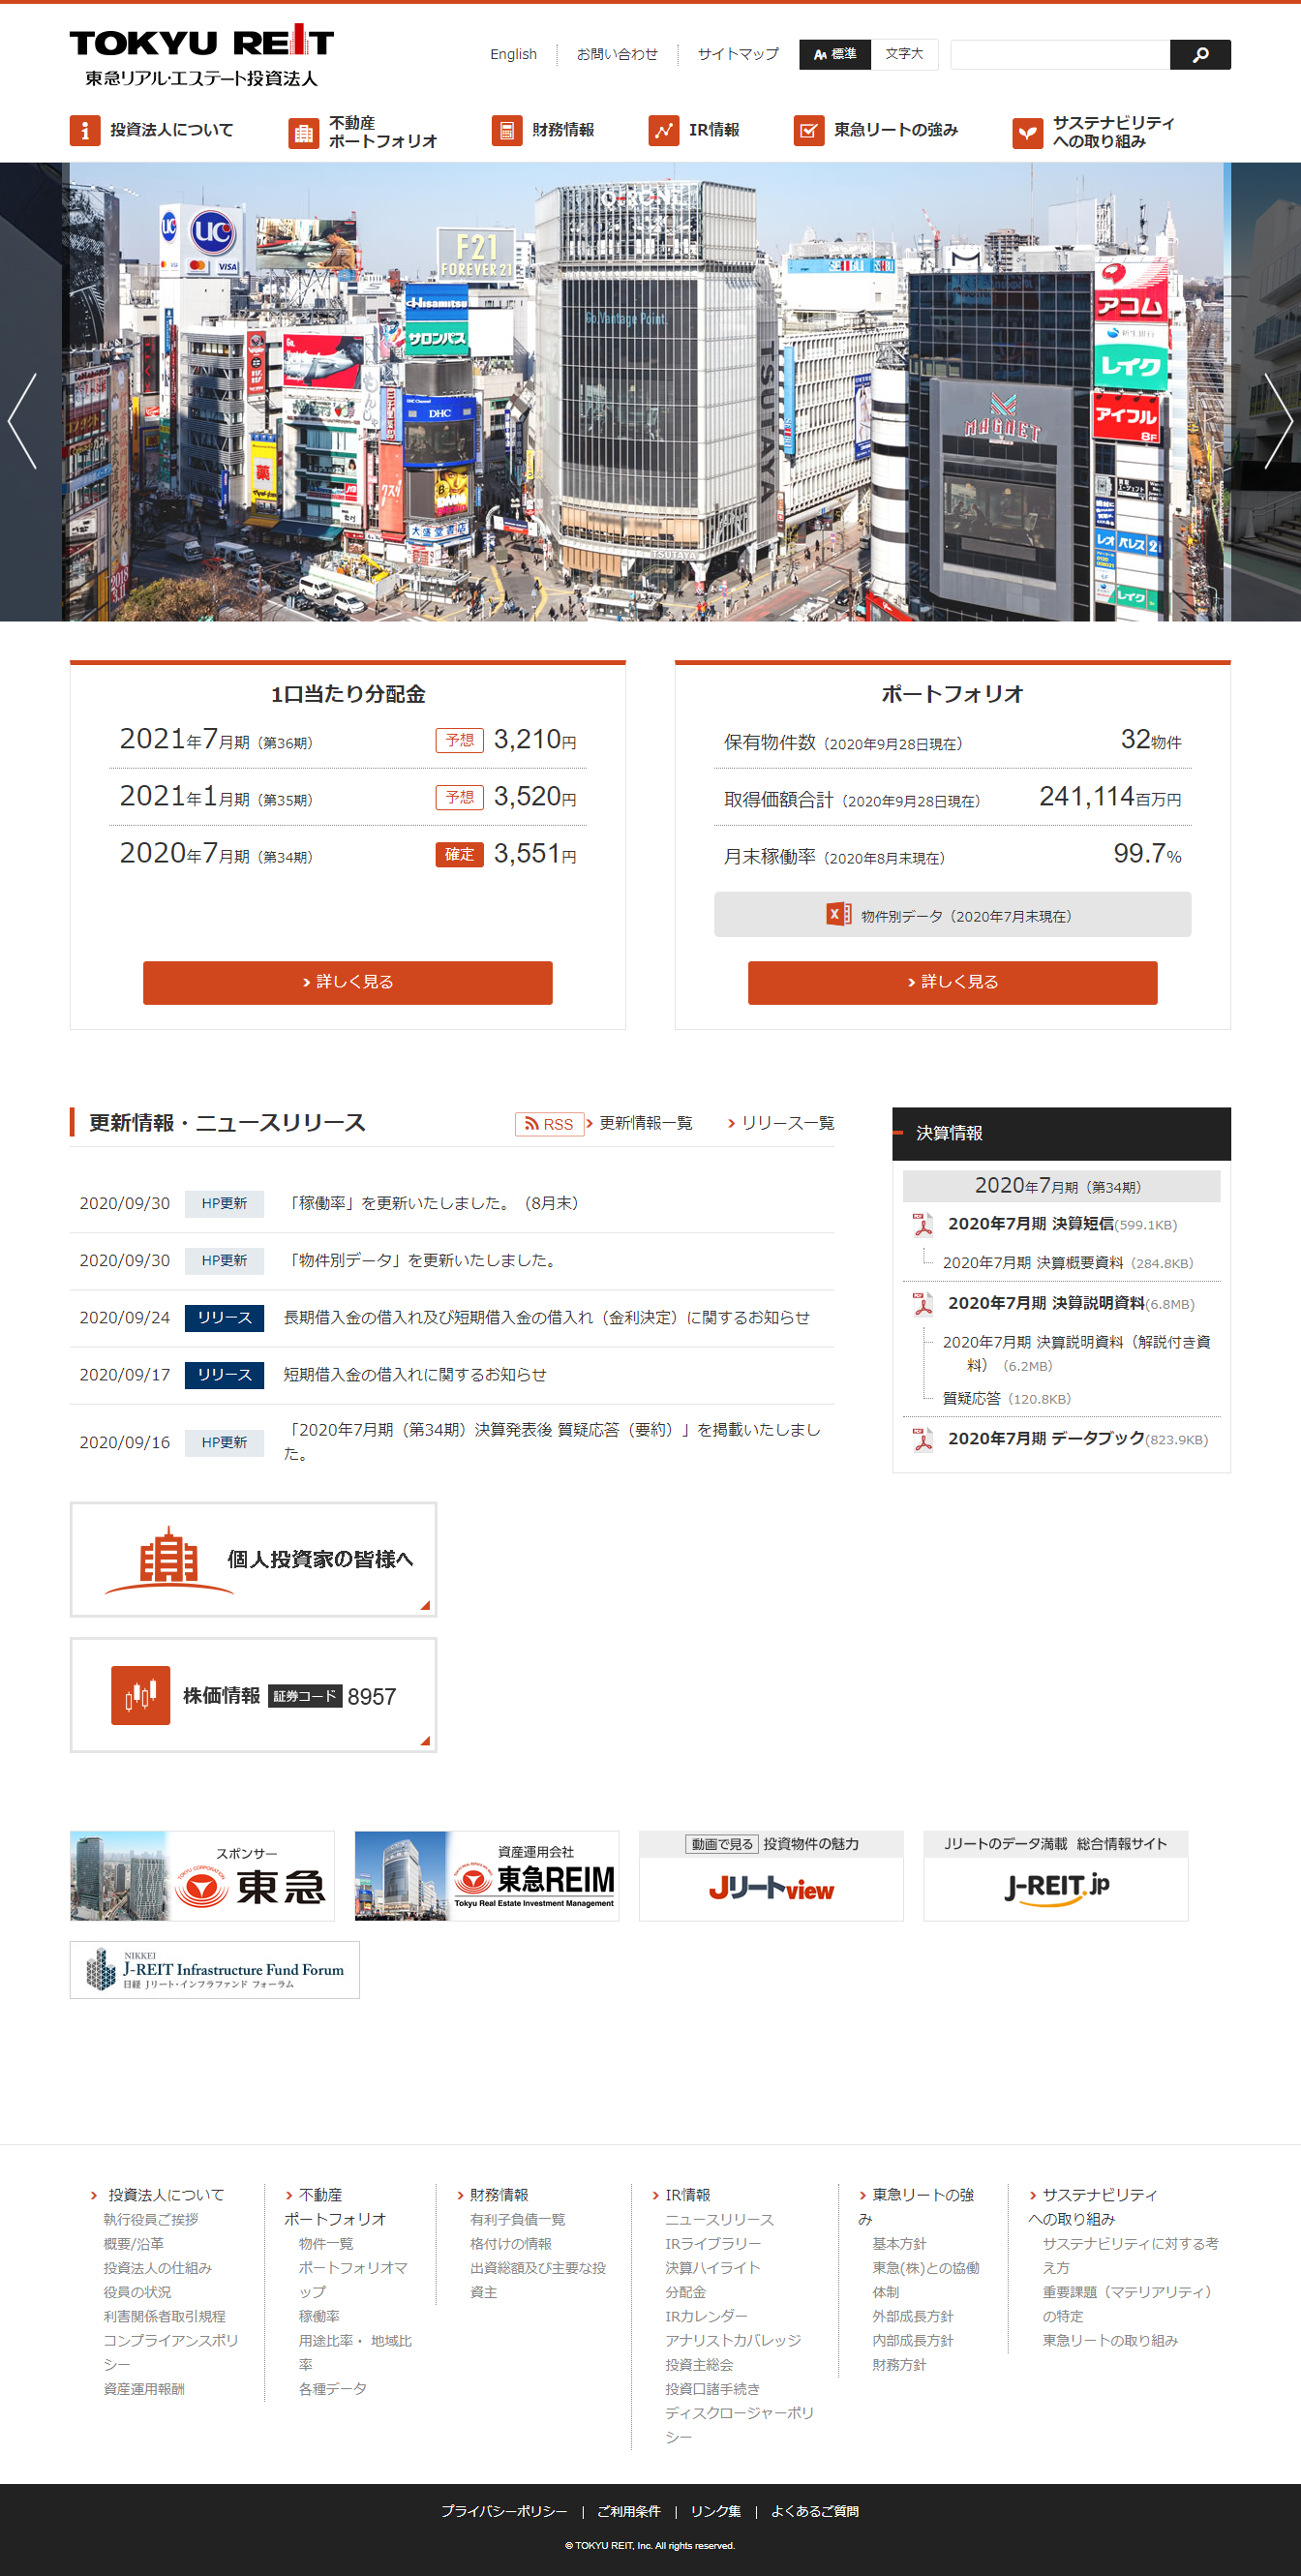Click the candlestick icon in 株価情報
1301x2576 pixels.
pyautogui.click(x=140, y=1695)
